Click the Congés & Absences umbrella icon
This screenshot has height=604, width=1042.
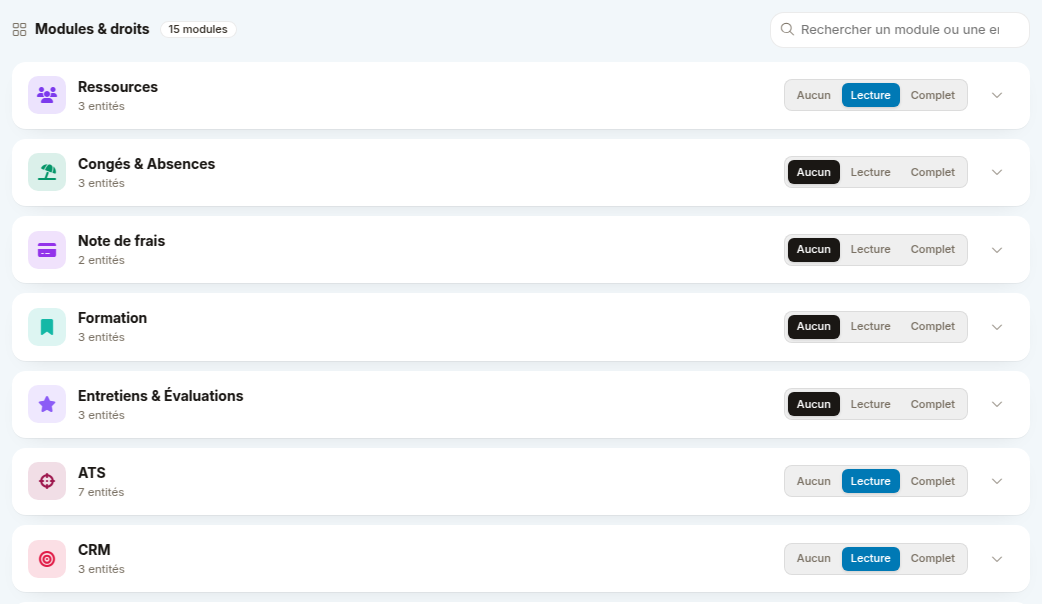47,172
